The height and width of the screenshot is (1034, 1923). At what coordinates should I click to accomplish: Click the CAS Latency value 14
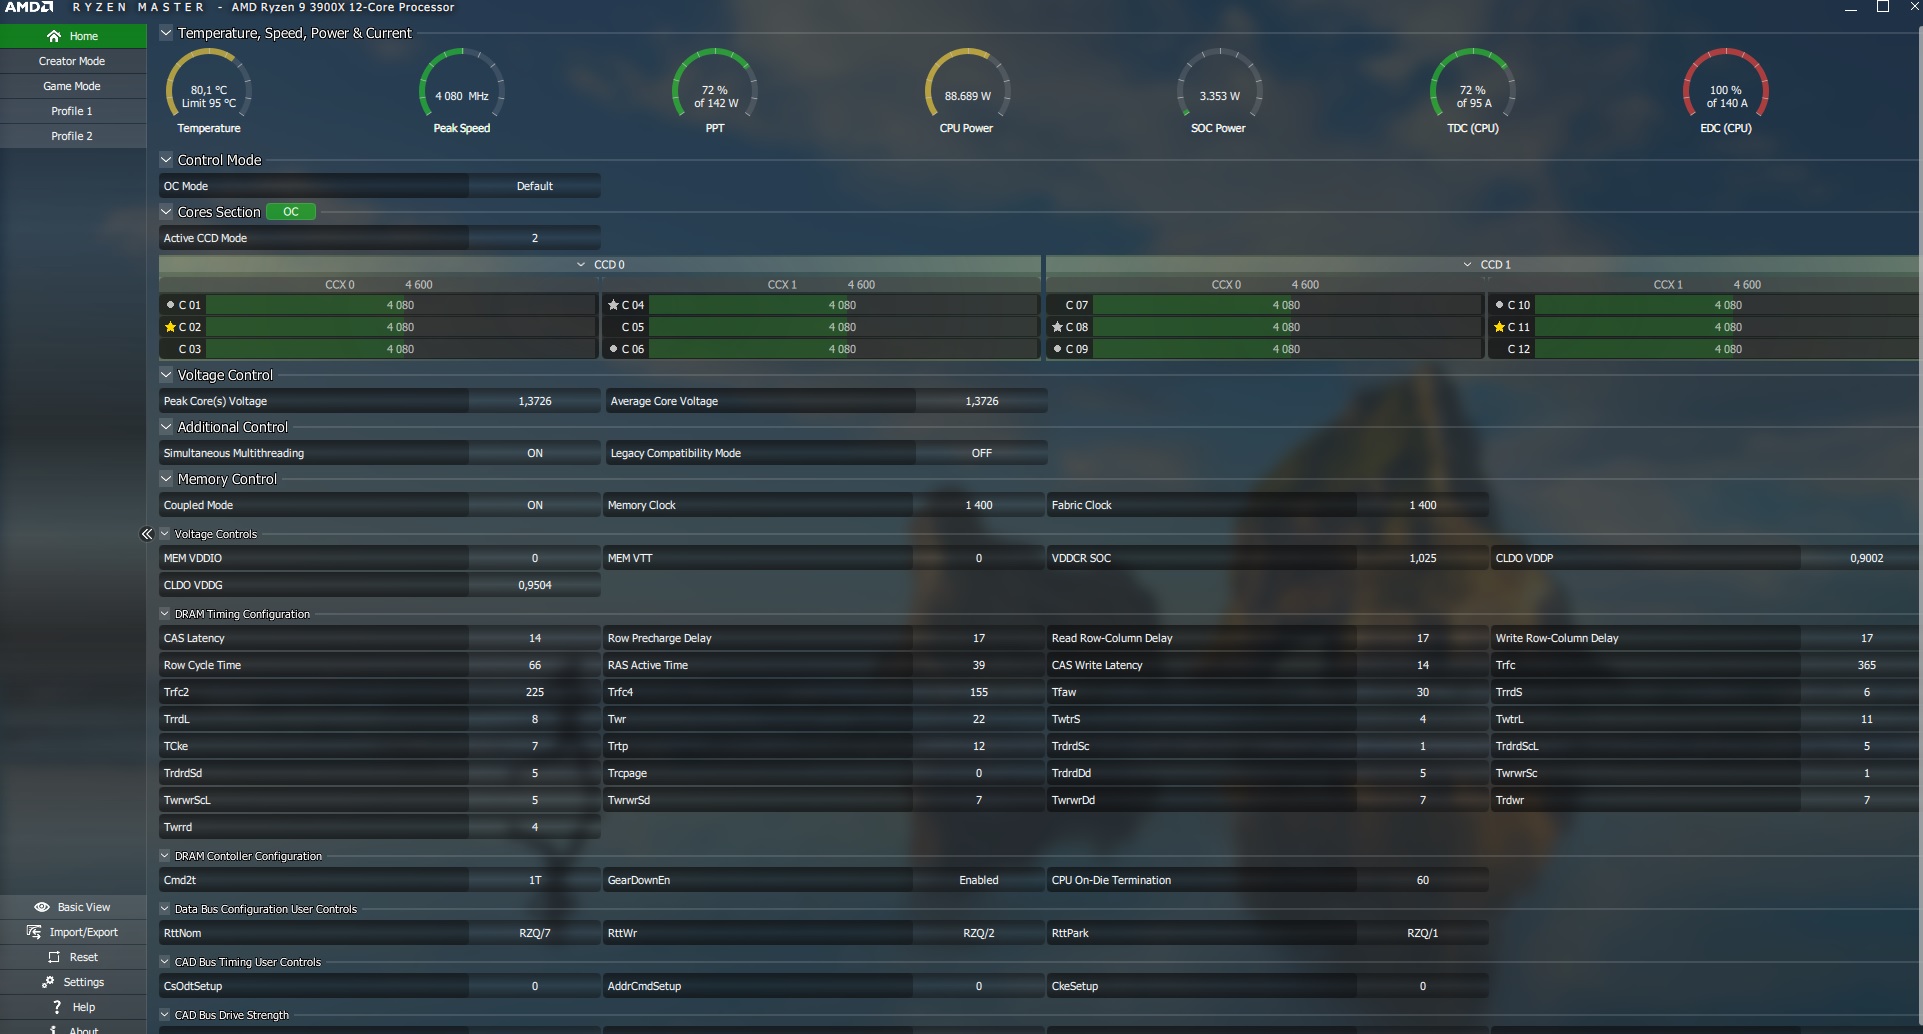[535, 638]
